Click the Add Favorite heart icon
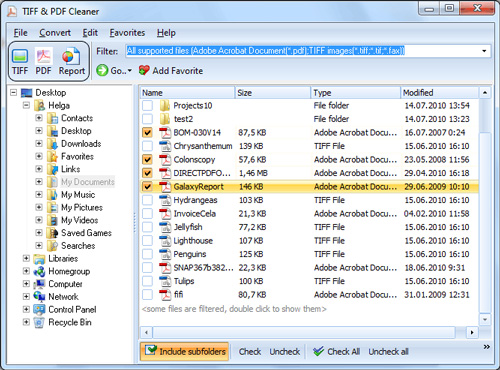This screenshot has width=500, height=370. [144, 70]
